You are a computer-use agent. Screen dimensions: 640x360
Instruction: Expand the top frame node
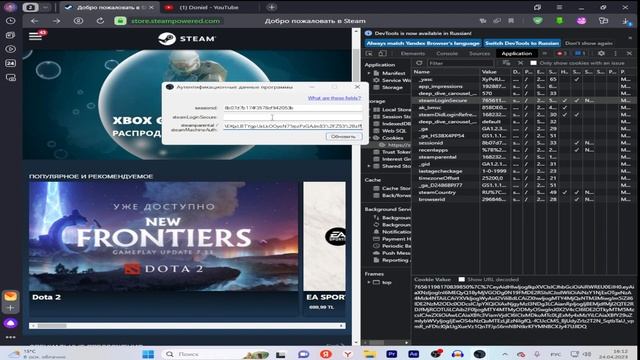tap(369, 282)
